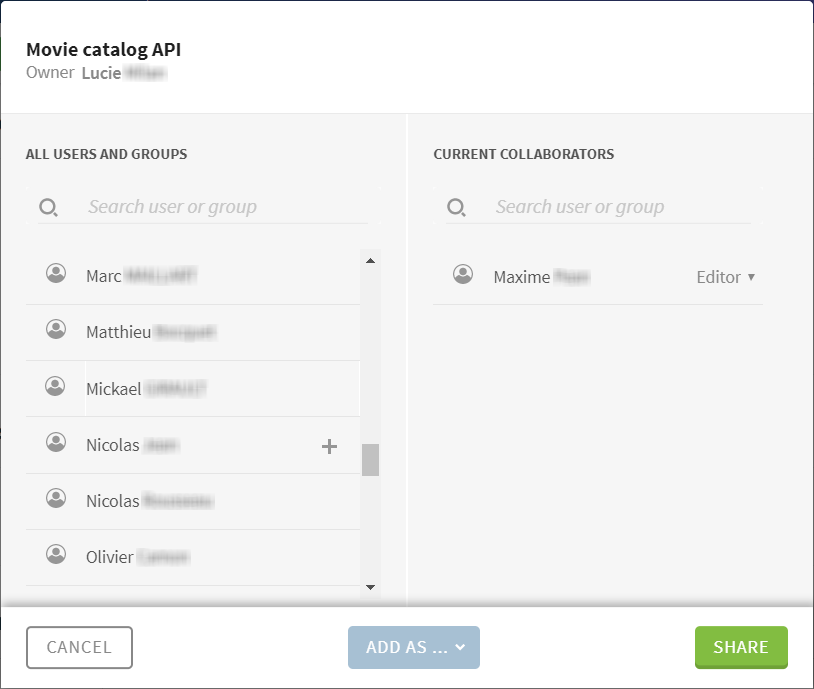The image size is (814, 689).
Task: Click the user list scrollbar thumb
Action: tap(371, 460)
